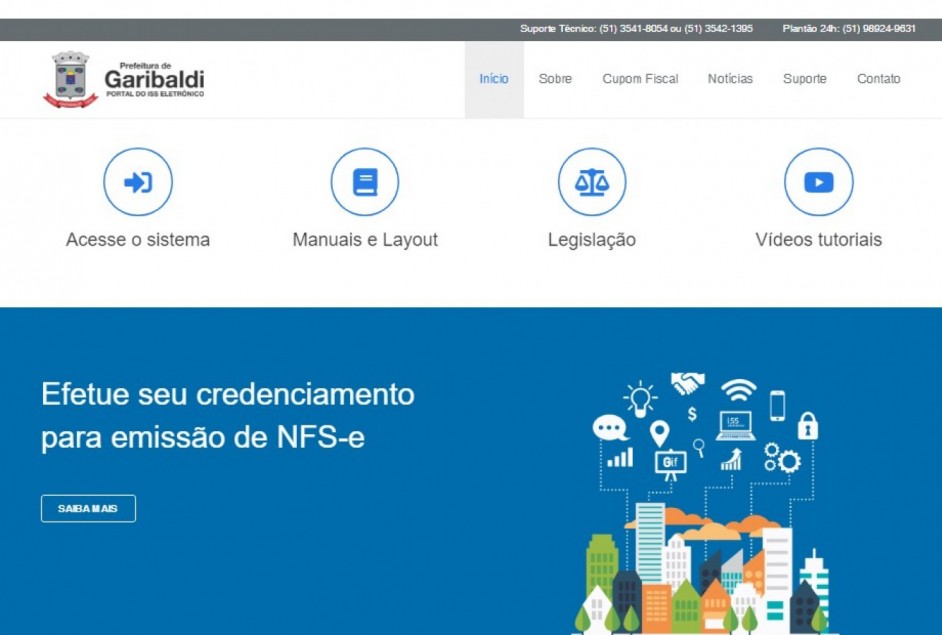Go to the Cupom Fiscal page

coord(640,79)
